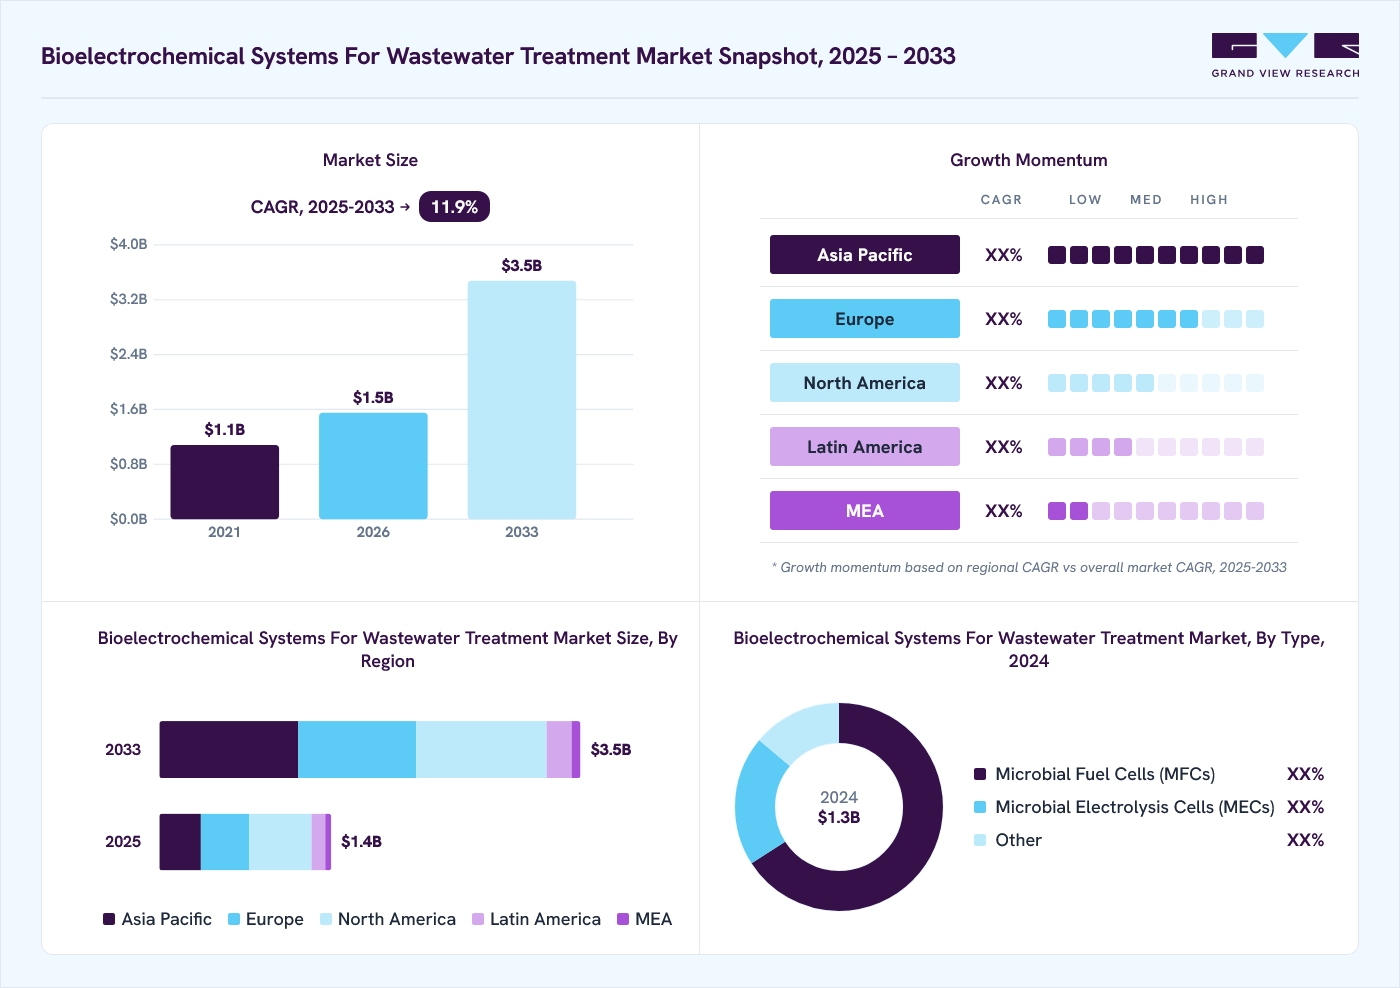This screenshot has height=988, width=1400.
Task: Click the 11.9% CAGR badge
Action: (x=454, y=207)
